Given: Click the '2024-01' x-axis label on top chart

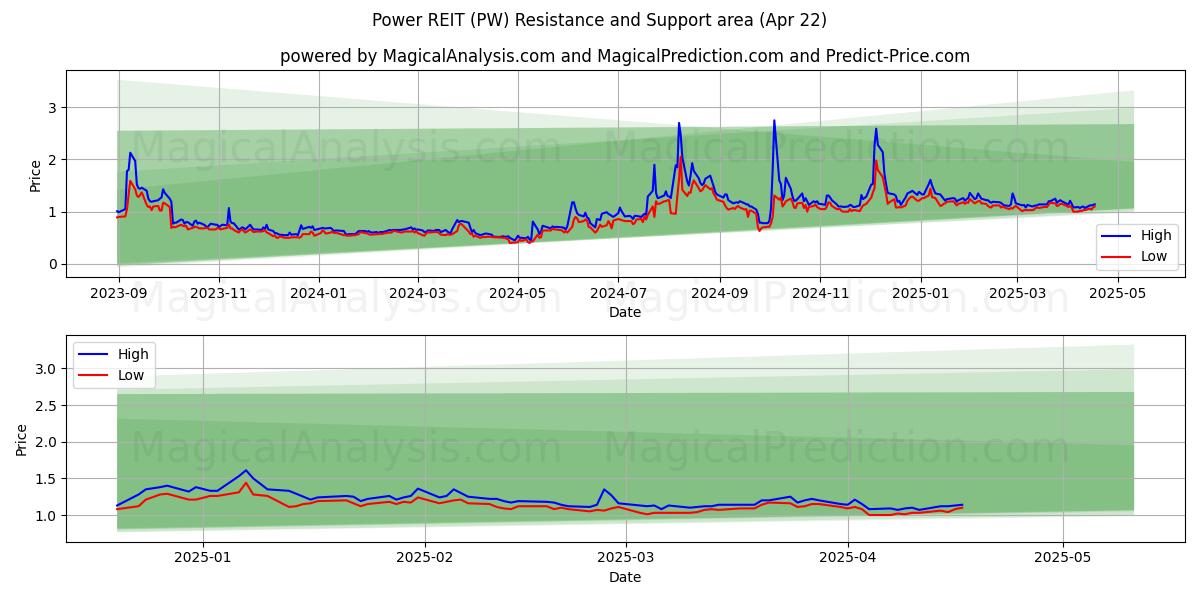Looking at the screenshot, I should pyautogui.click(x=319, y=294).
